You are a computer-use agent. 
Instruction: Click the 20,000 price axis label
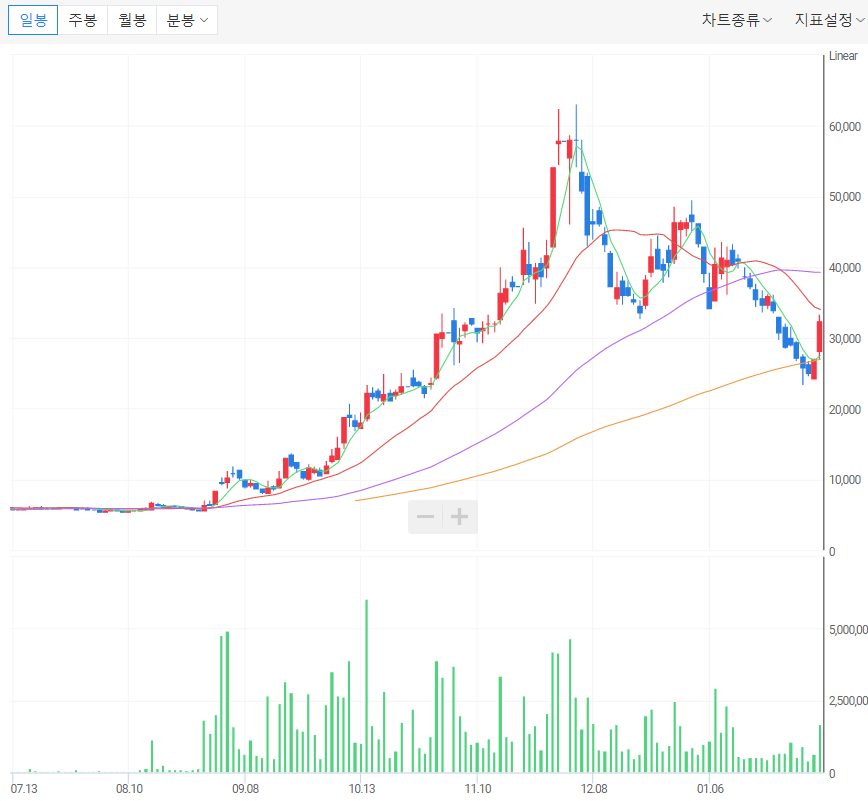pos(845,410)
